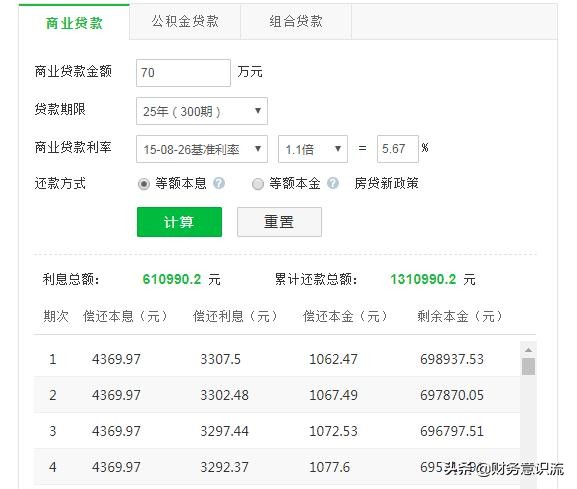
Task: Click the 期次 column header
Action: coord(56,316)
